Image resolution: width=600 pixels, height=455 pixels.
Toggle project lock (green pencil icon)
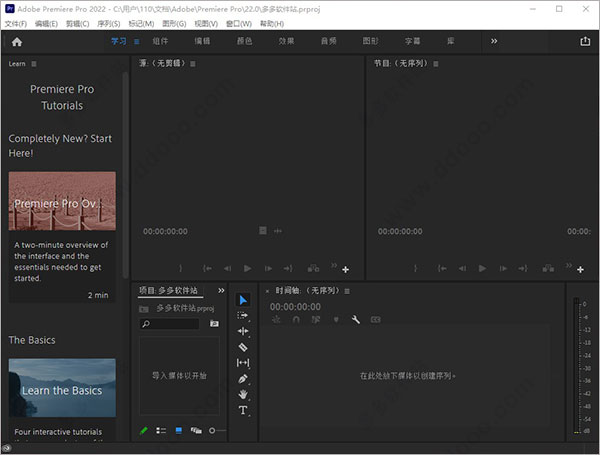click(x=144, y=431)
